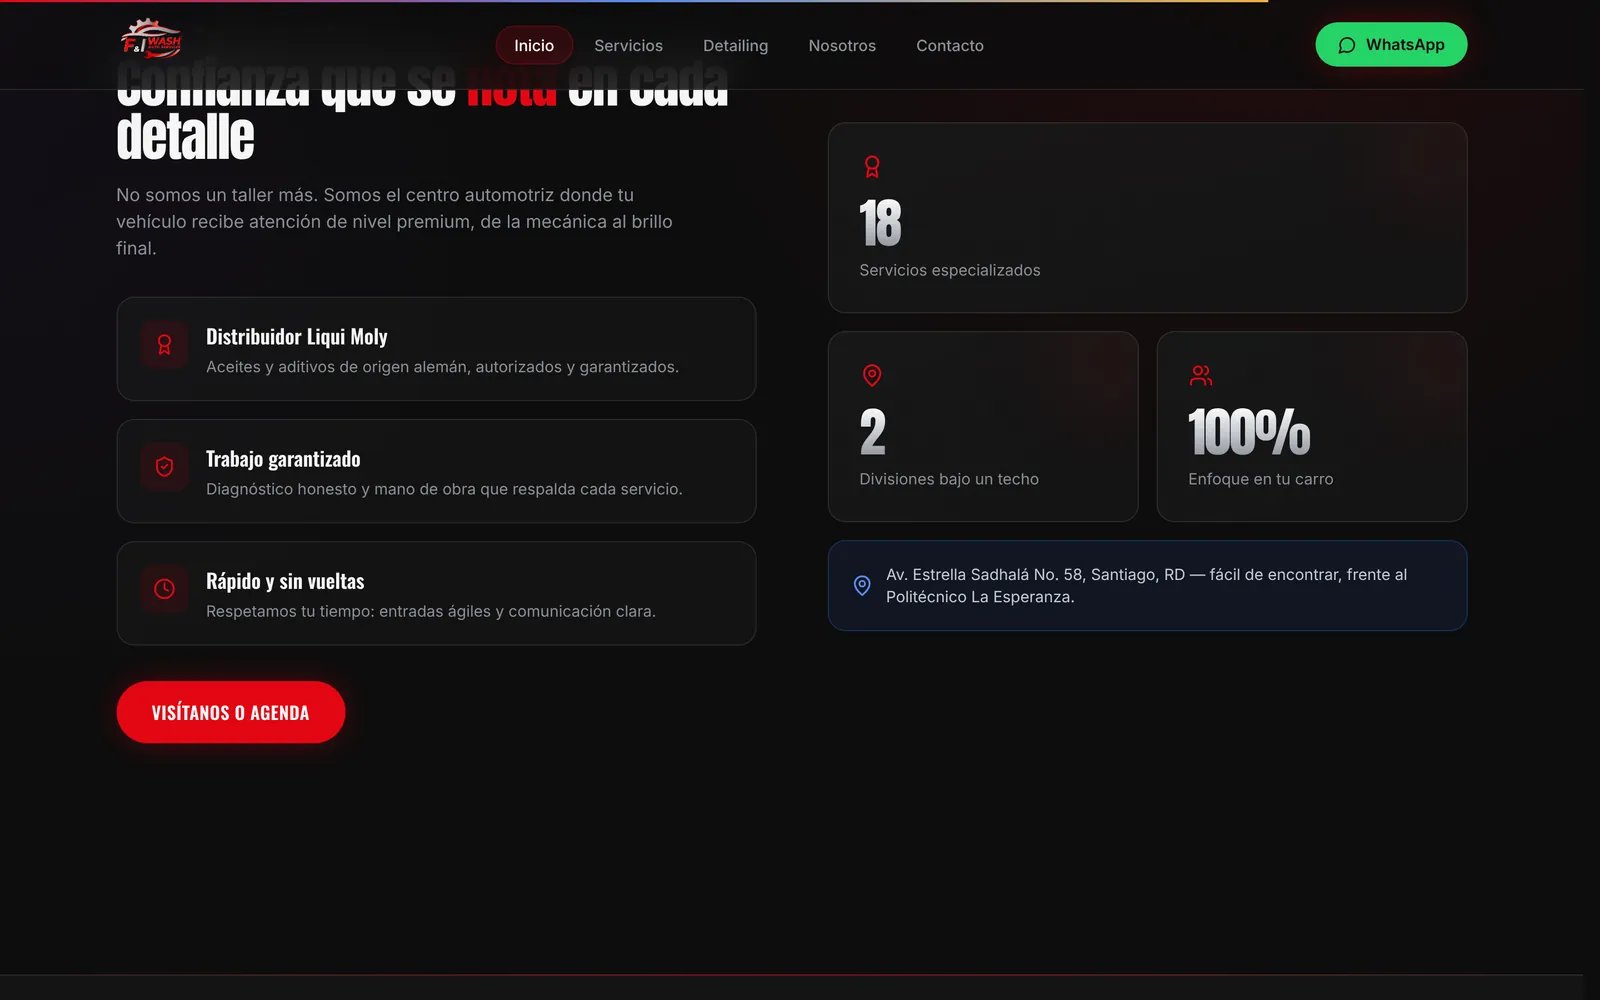Select the Nosotros nav item
The width and height of the screenshot is (1600, 1000).
click(x=842, y=45)
